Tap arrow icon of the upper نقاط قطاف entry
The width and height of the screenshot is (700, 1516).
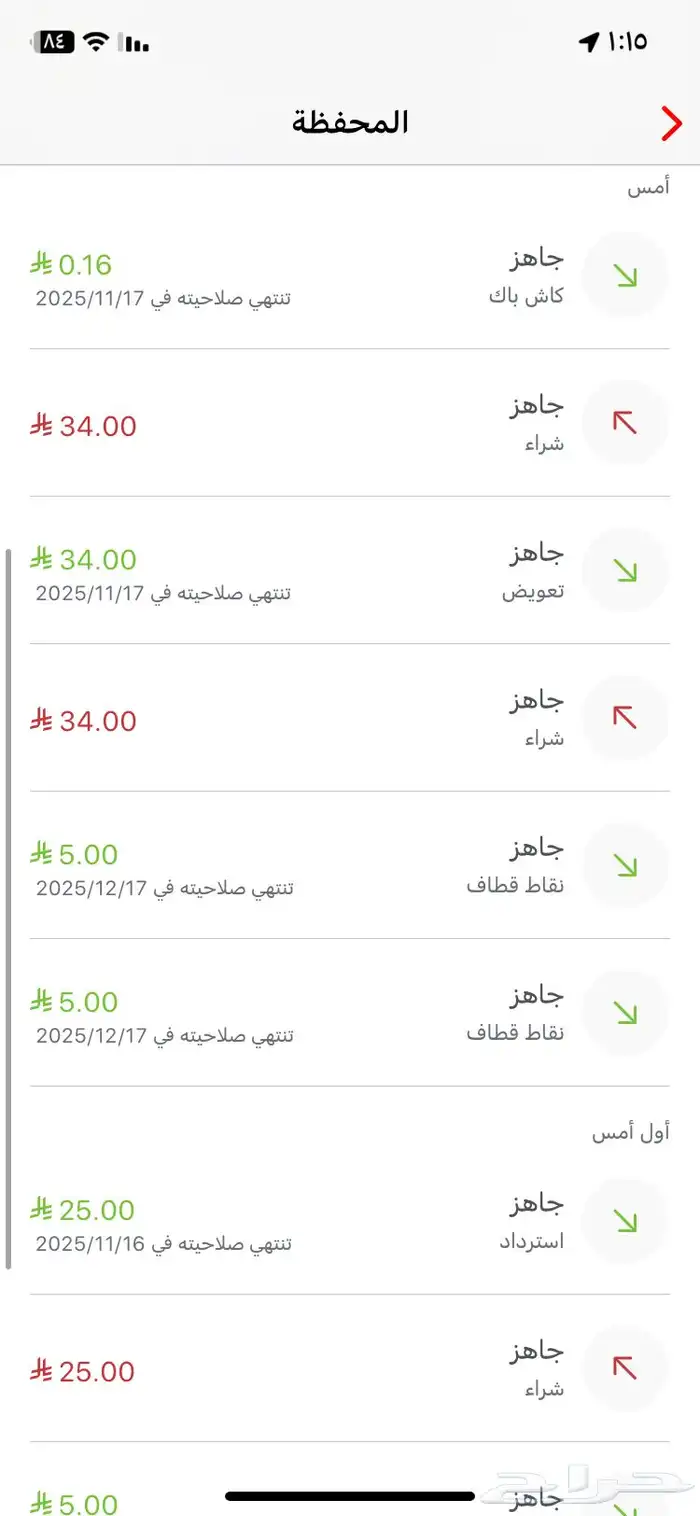tap(626, 865)
